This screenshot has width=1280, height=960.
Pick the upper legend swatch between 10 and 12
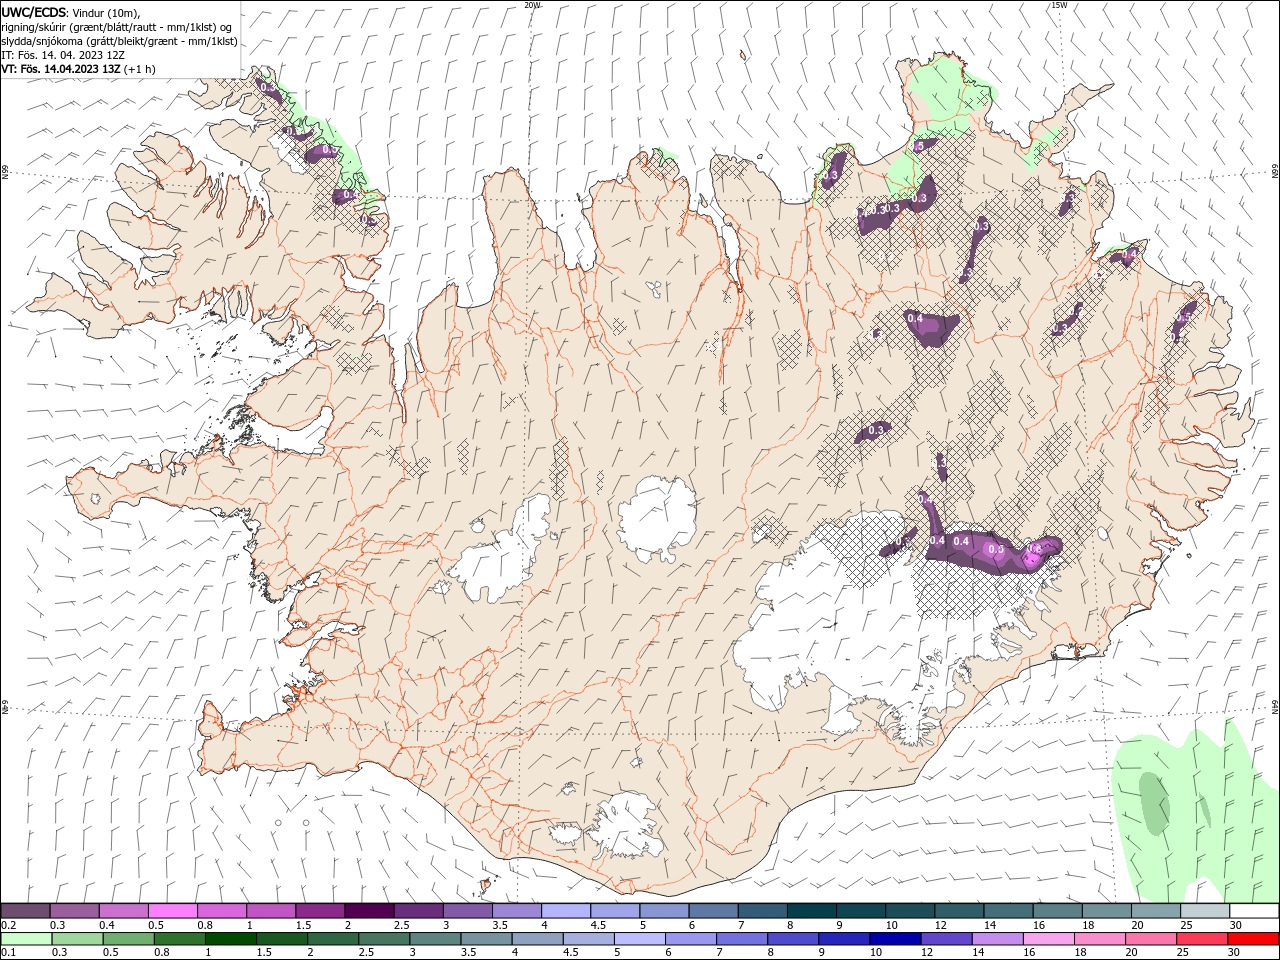(x=908, y=911)
